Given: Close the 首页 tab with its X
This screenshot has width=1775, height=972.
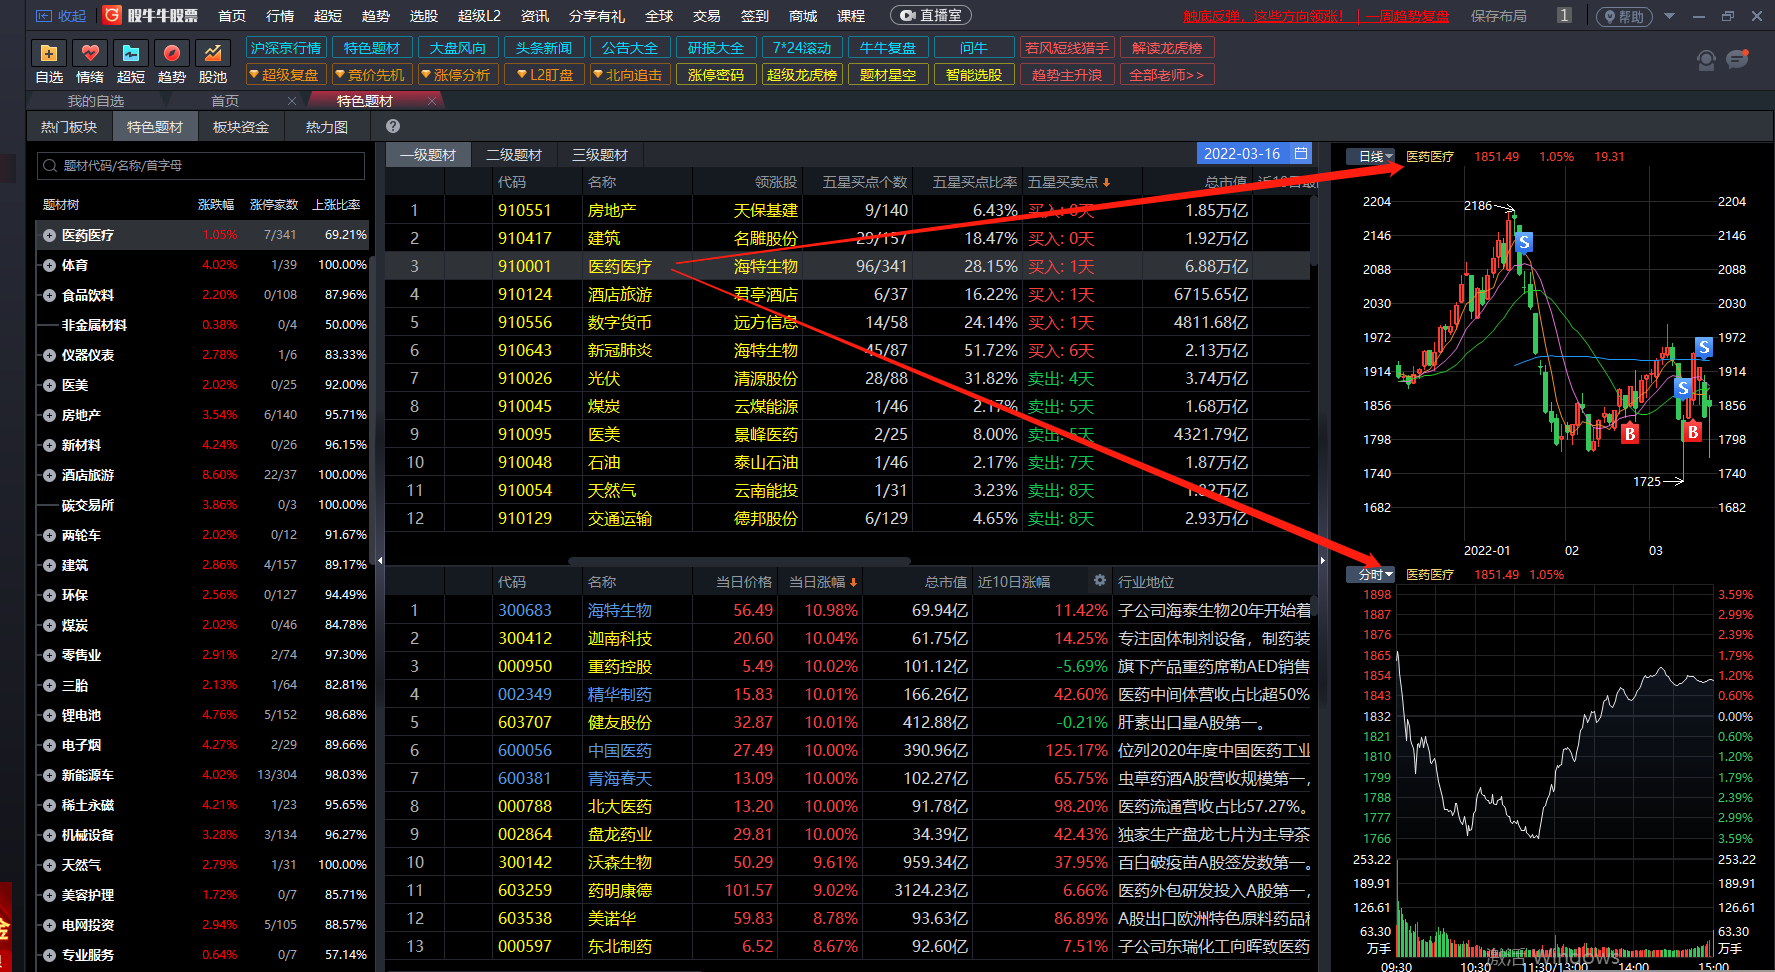Looking at the screenshot, I should [x=292, y=101].
